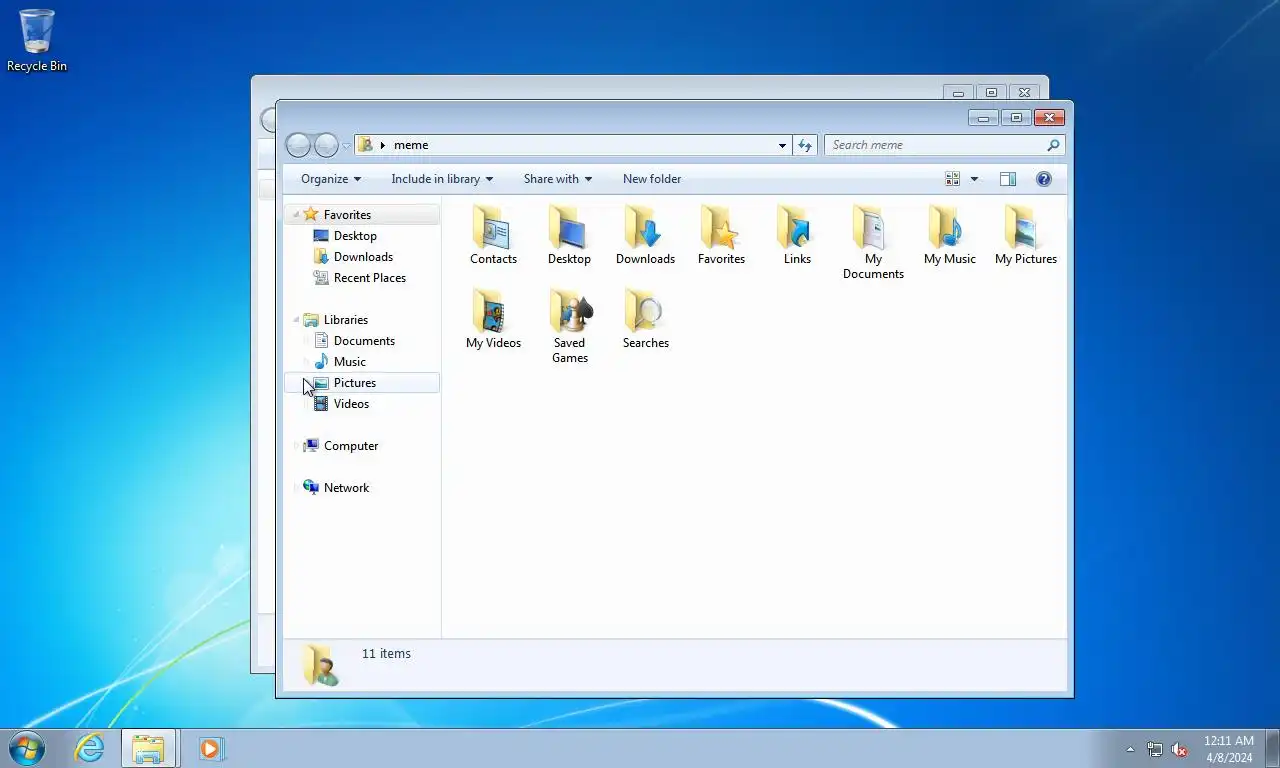Show the preview pane
The width and height of the screenshot is (1280, 768).
pos(1008,179)
